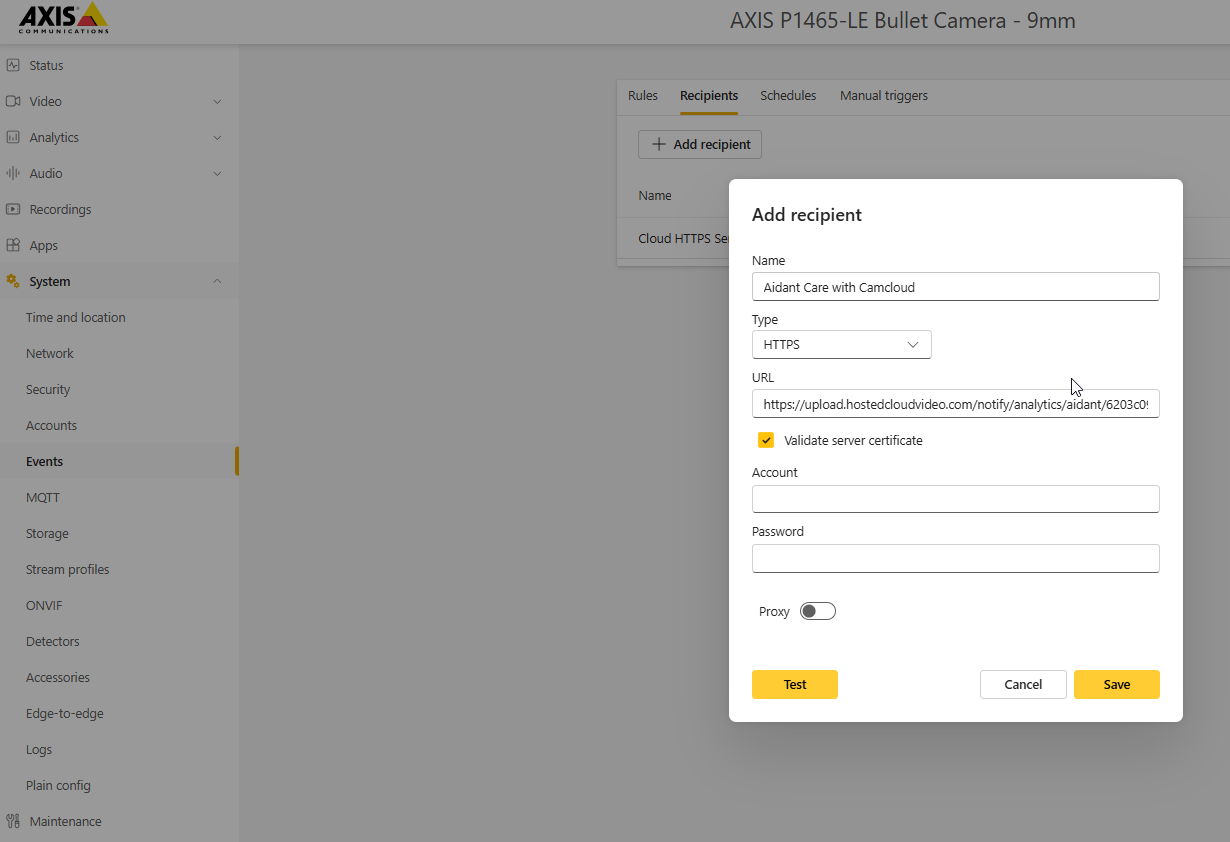Open the Manual triggers tab
The image size is (1230, 842).
[x=883, y=96]
